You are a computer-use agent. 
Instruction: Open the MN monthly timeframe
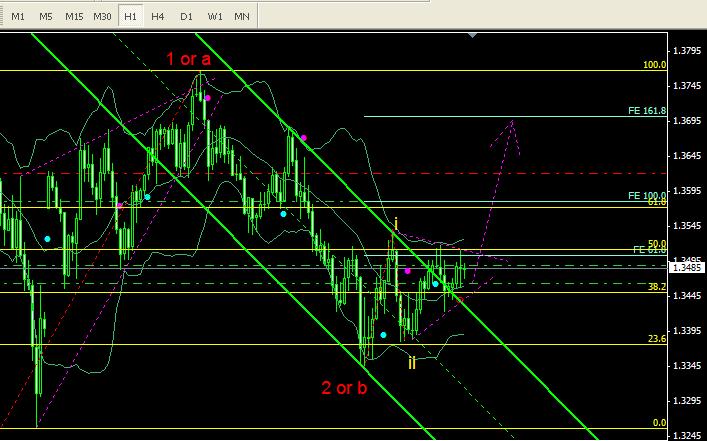242,17
